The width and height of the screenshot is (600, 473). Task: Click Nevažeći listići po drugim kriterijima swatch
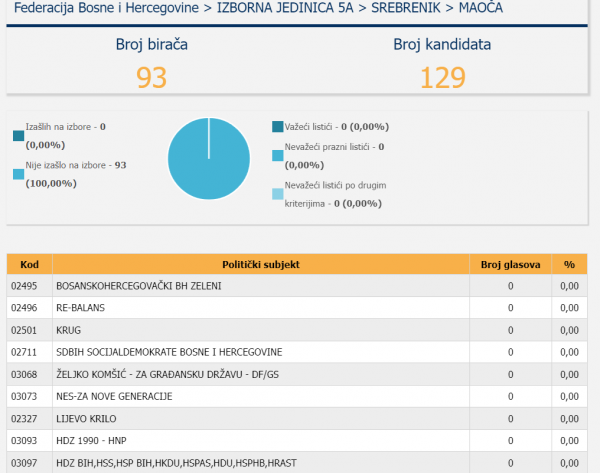[278, 194]
